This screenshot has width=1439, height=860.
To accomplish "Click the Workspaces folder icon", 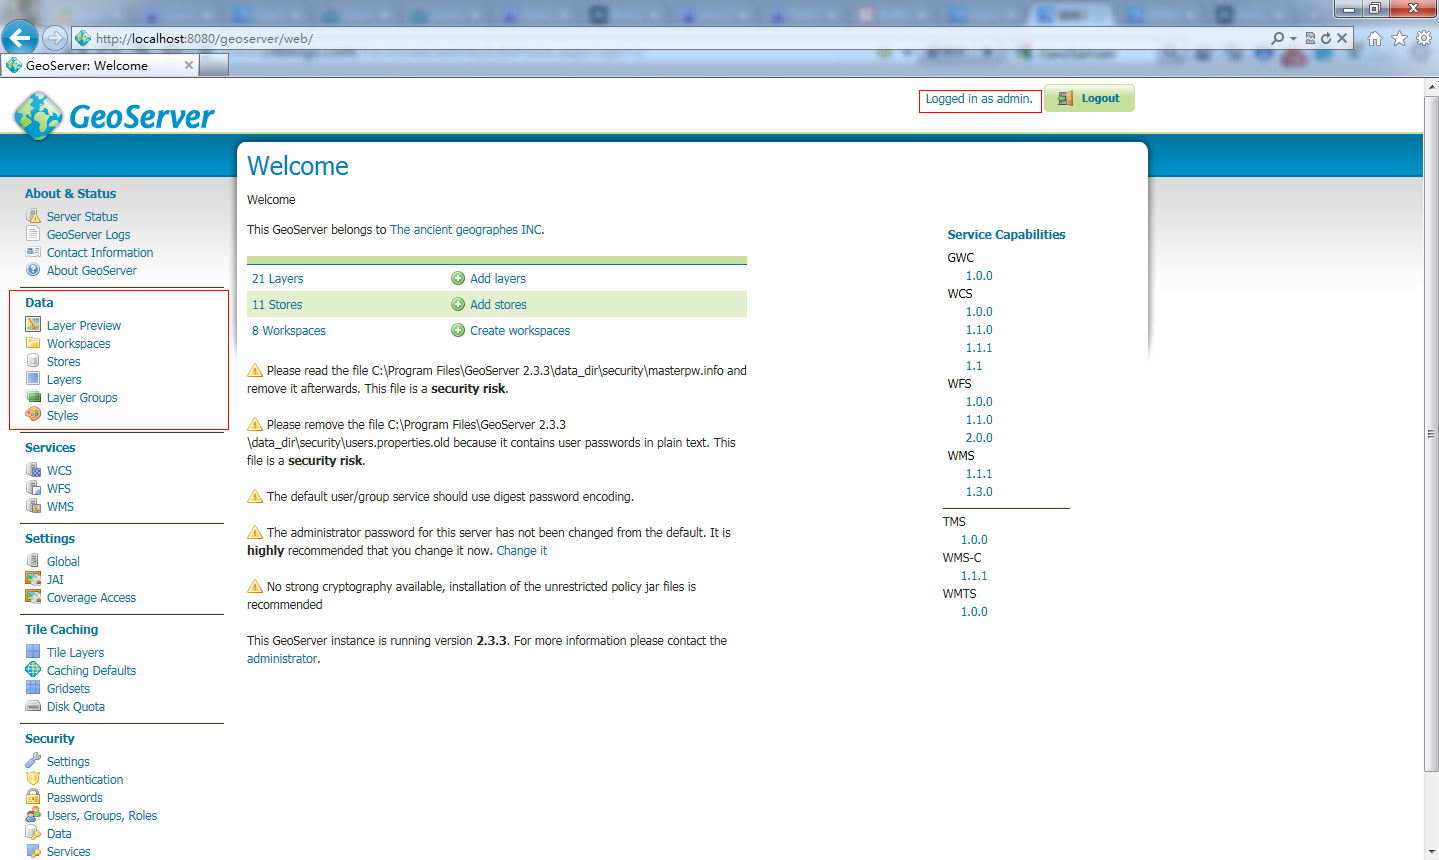I will tap(33, 343).
